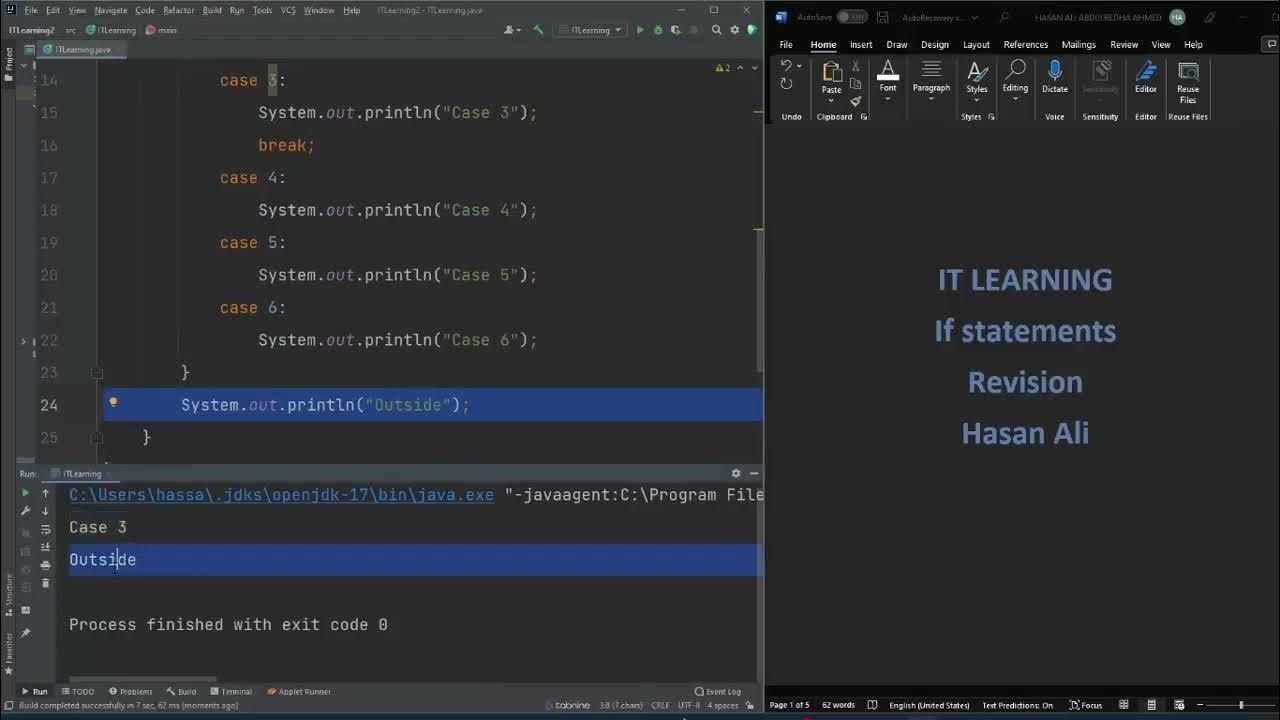Open the Event Log button

click(718, 692)
